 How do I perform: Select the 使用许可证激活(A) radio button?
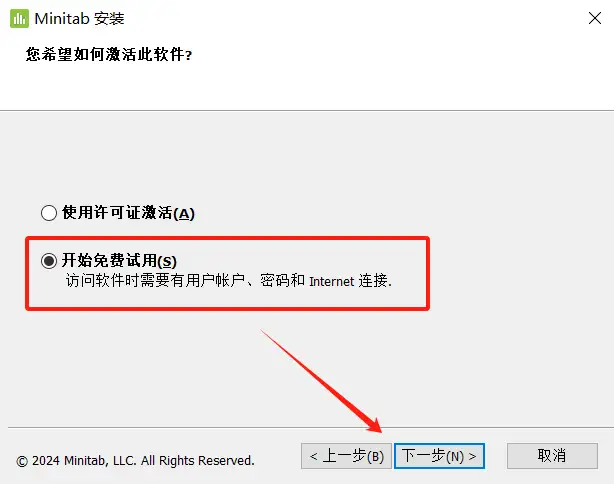[49, 213]
